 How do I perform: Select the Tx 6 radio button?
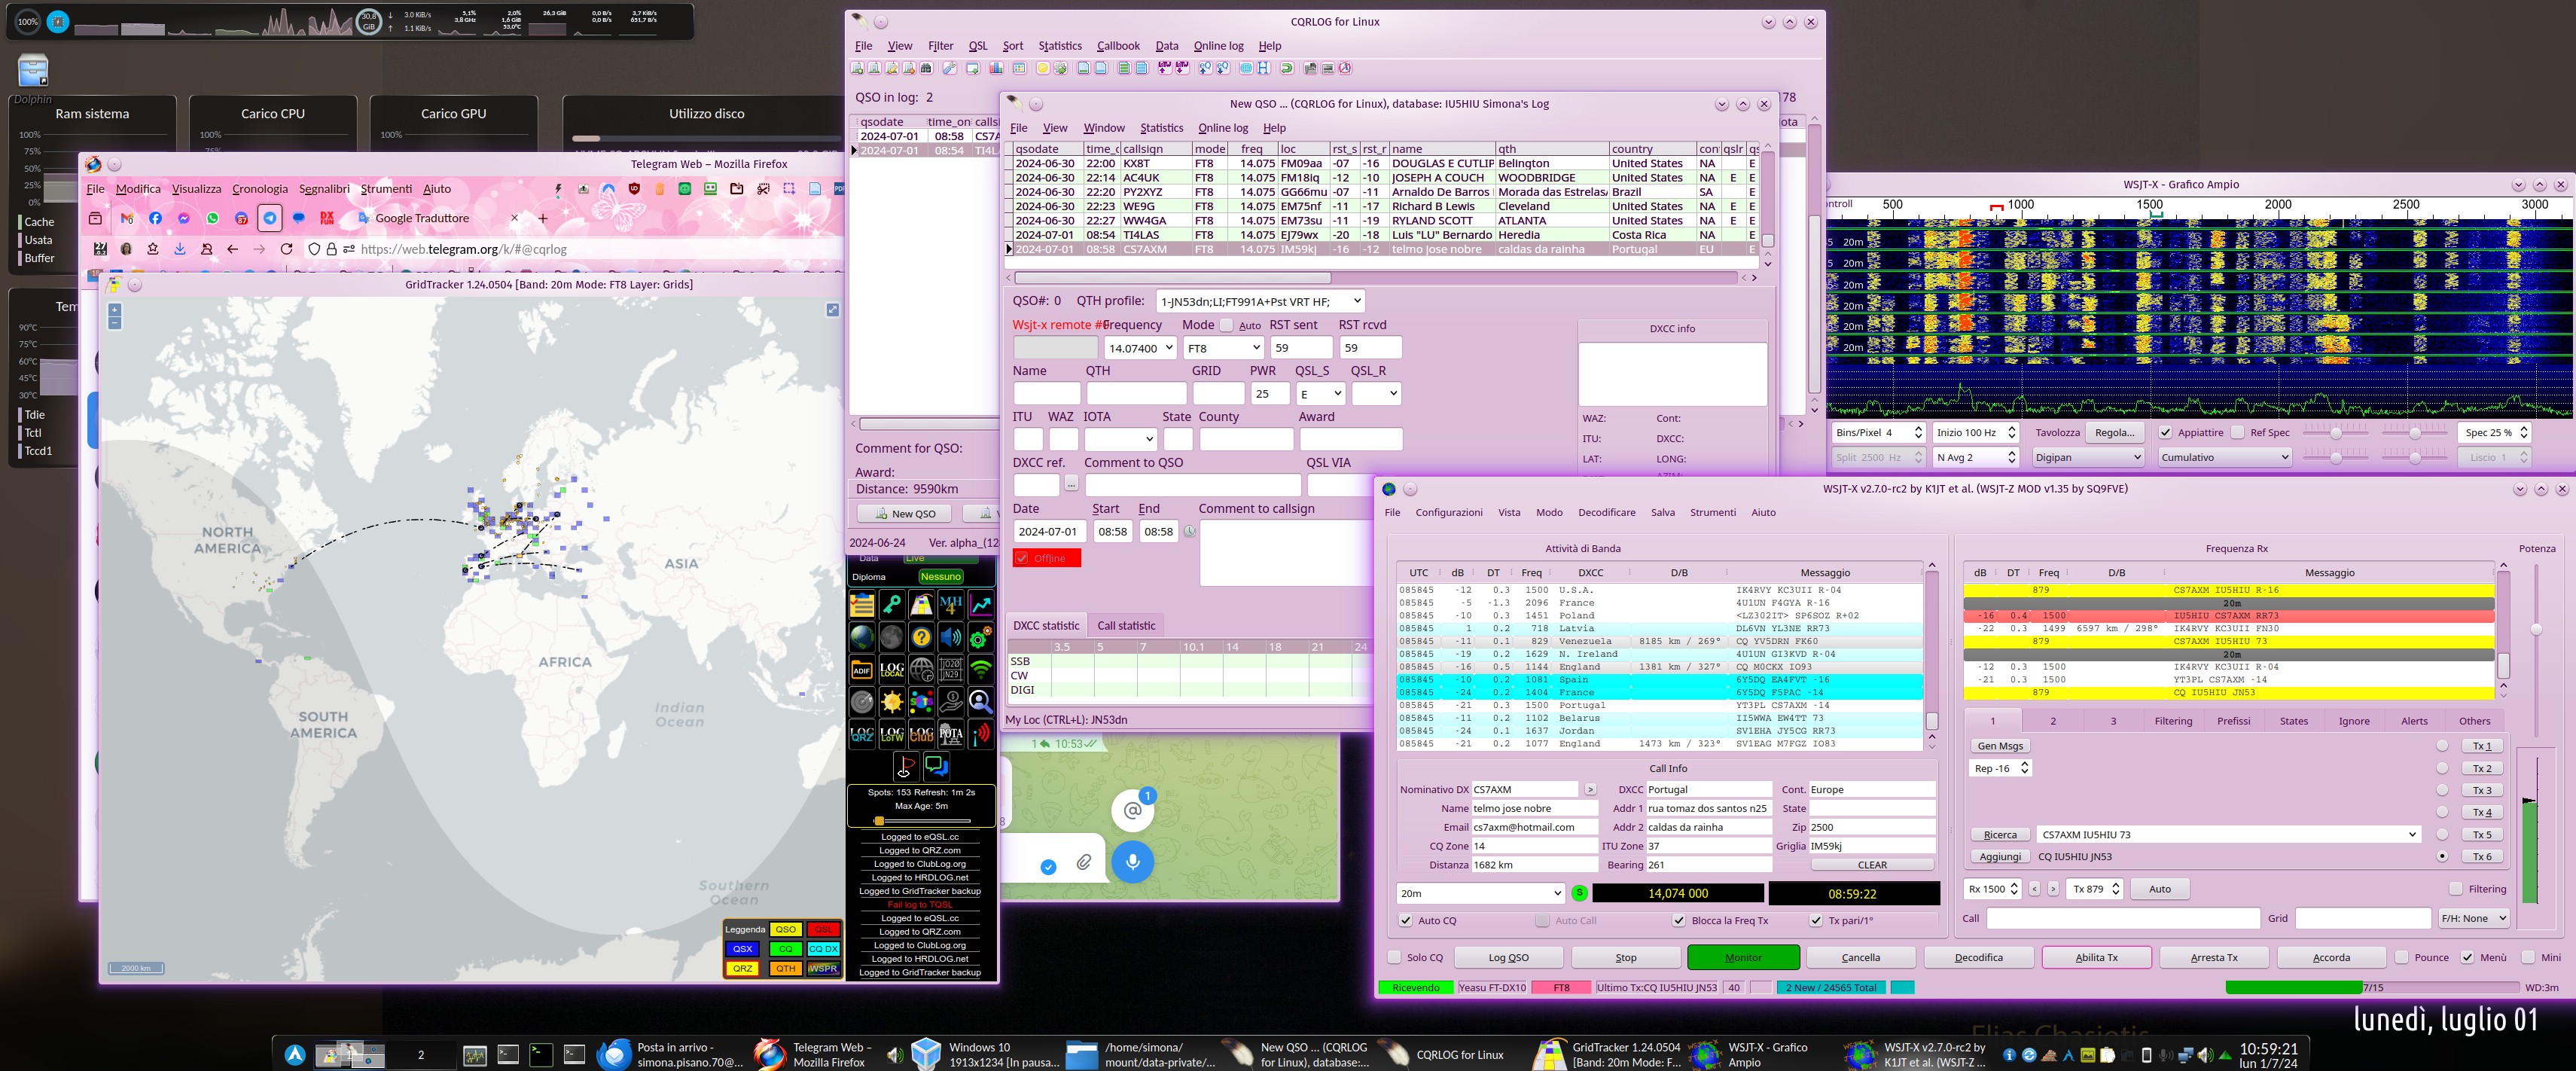pyautogui.click(x=2443, y=856)
